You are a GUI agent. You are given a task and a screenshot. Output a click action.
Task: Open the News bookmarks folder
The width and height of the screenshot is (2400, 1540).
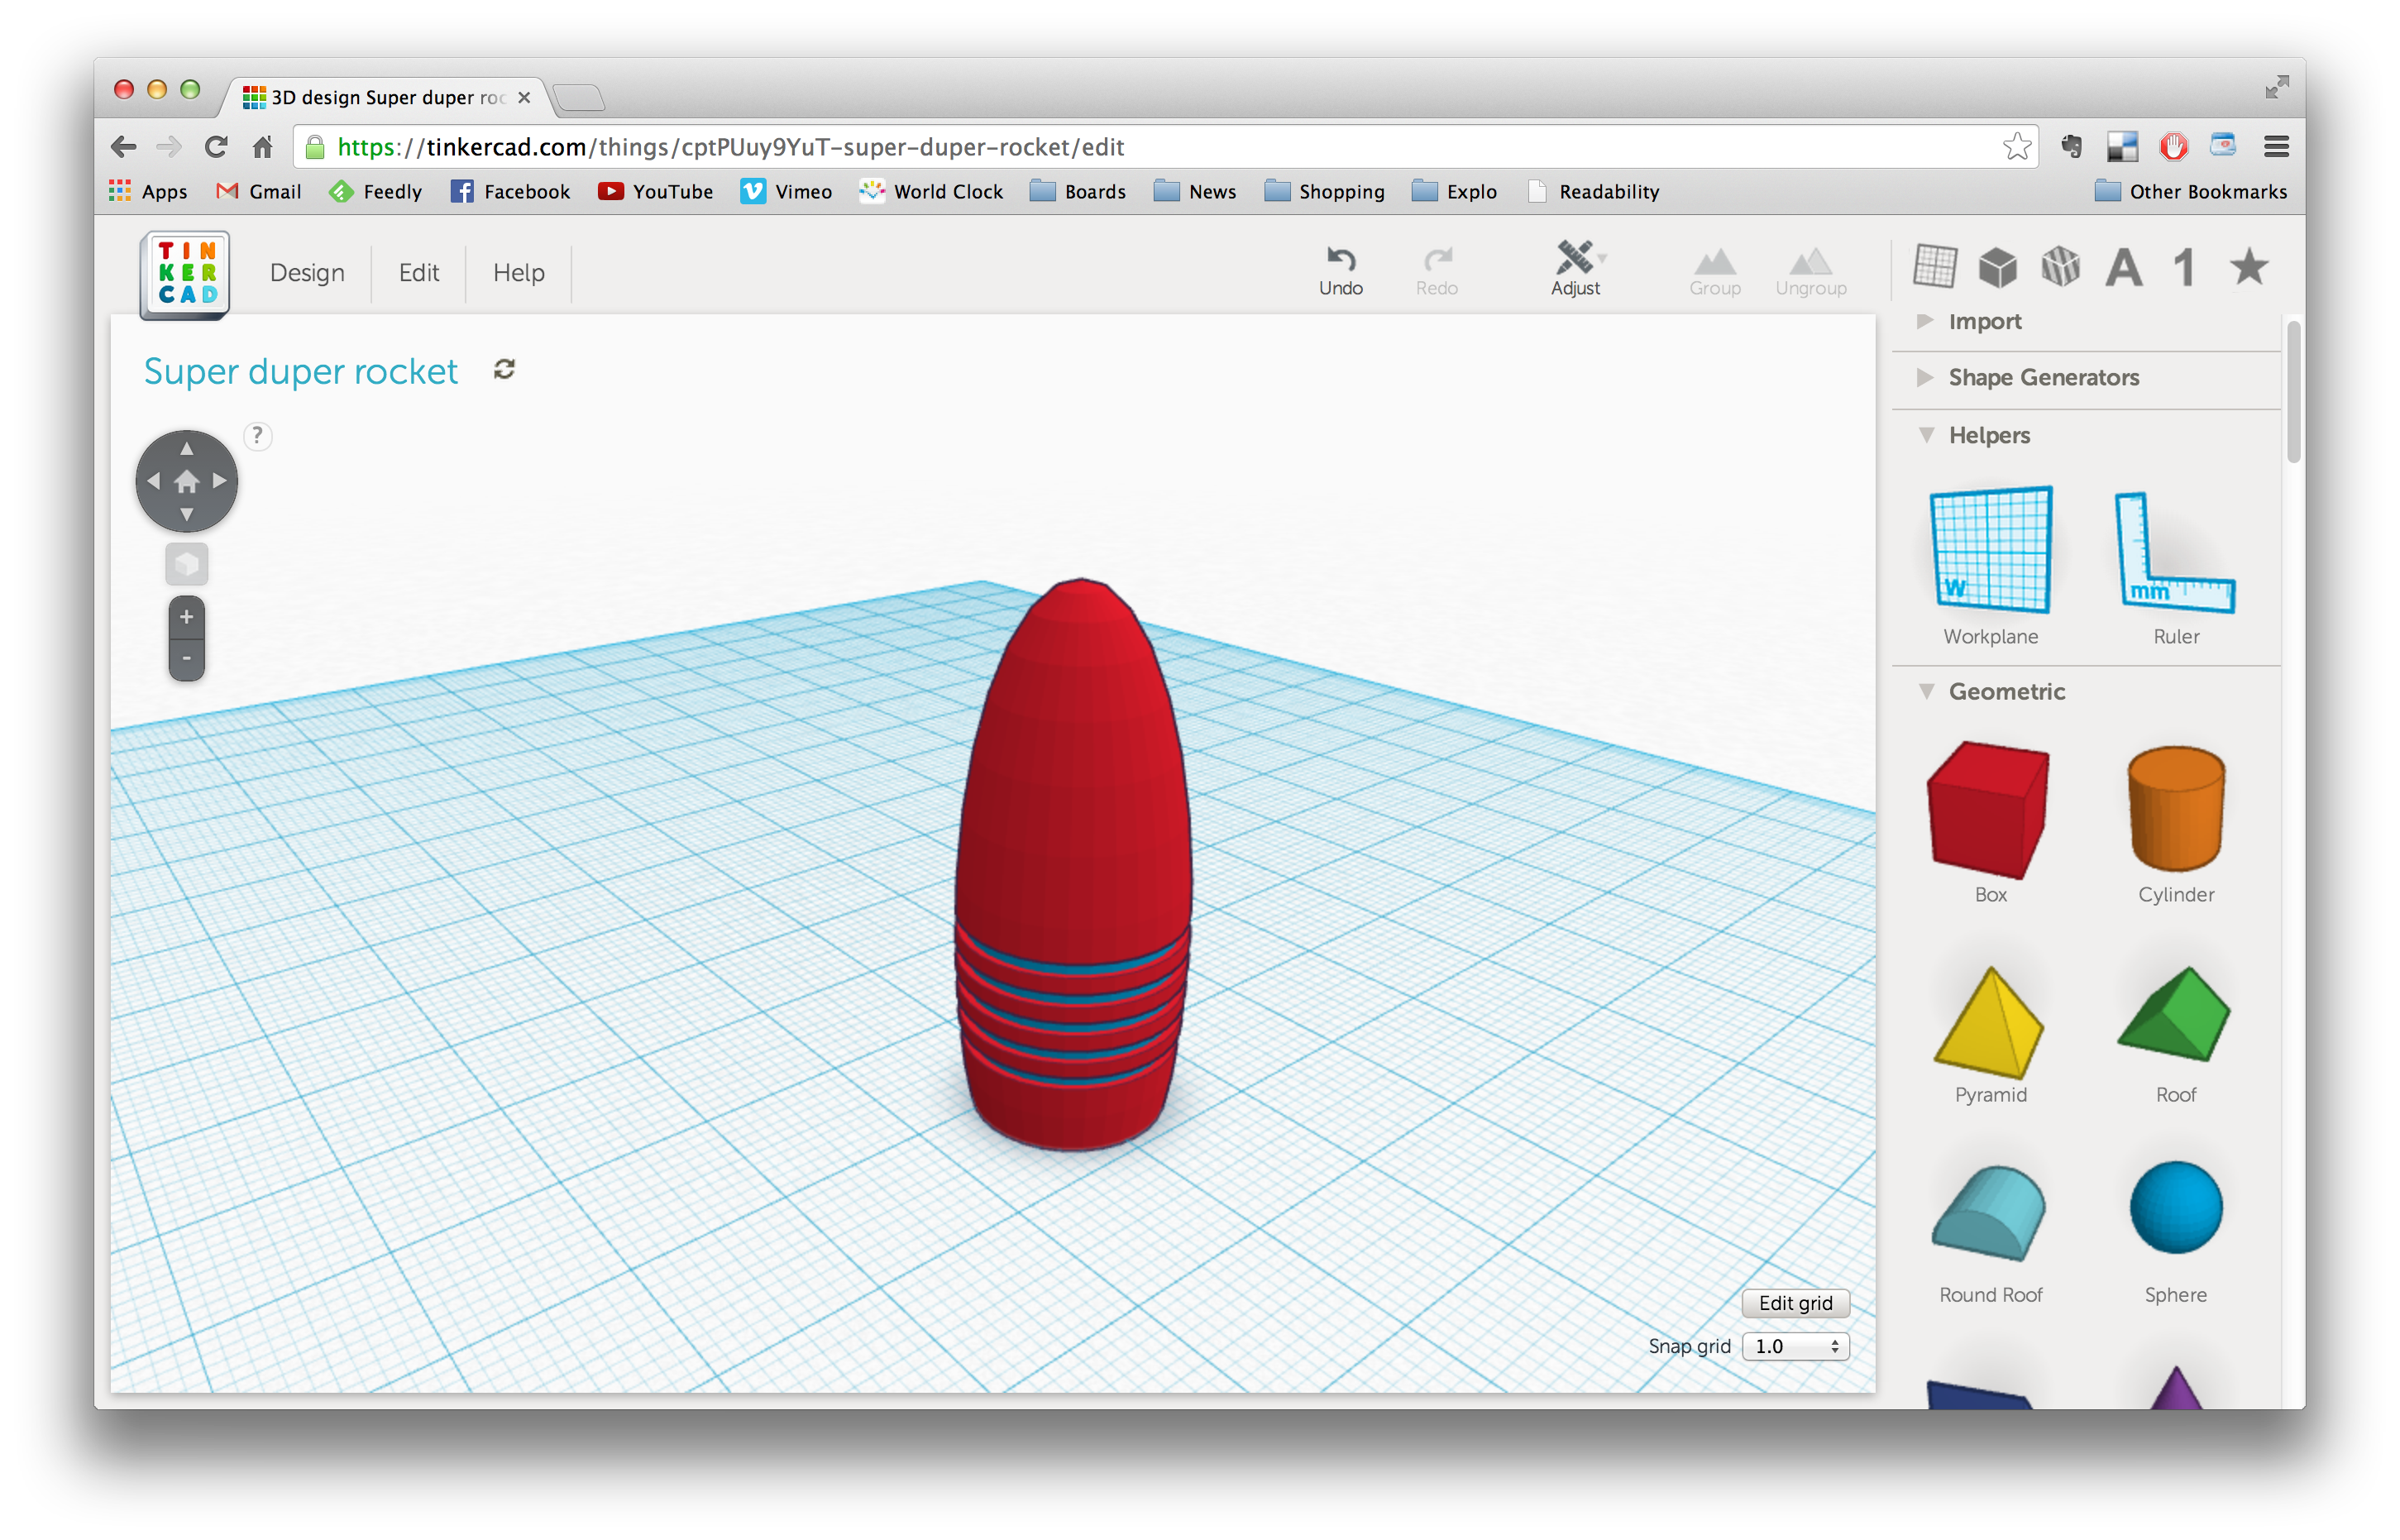(1194, 191)
